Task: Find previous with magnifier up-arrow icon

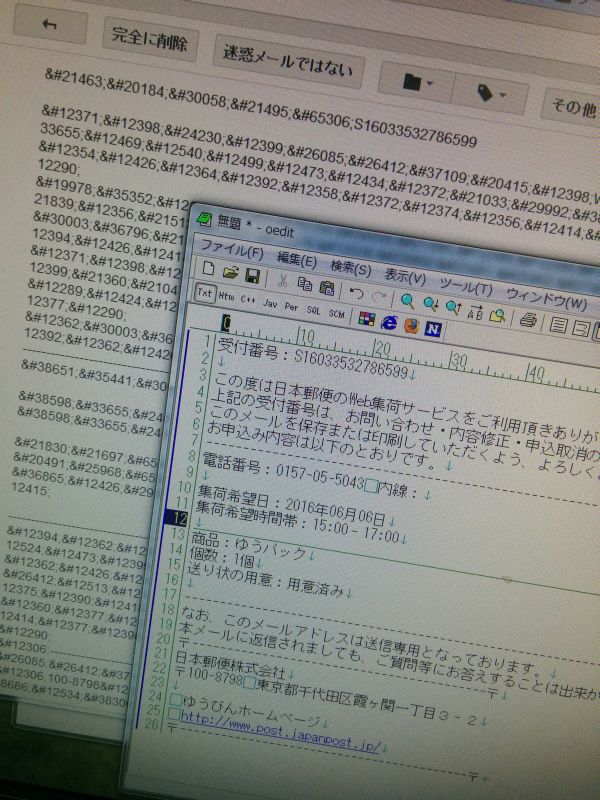Action: pyautogui.click(x=454, y=308)
